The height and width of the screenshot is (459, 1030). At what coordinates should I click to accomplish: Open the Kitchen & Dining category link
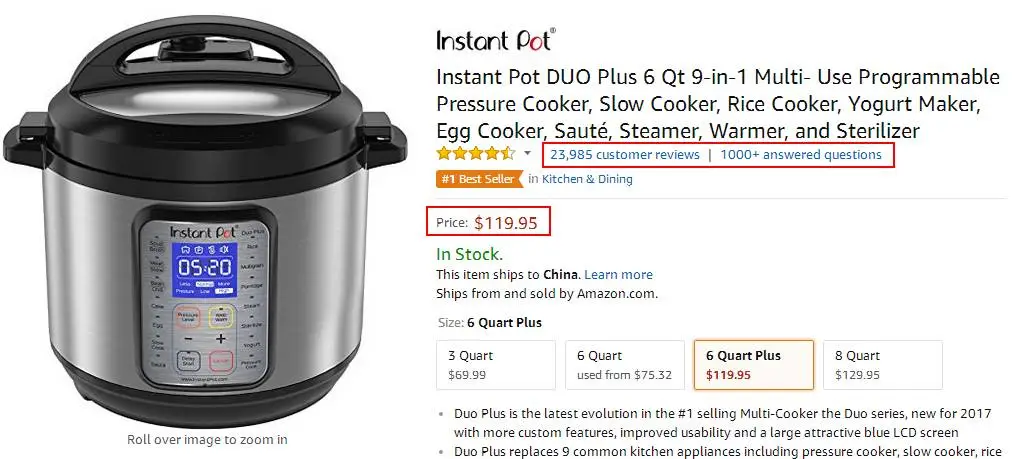587,179
